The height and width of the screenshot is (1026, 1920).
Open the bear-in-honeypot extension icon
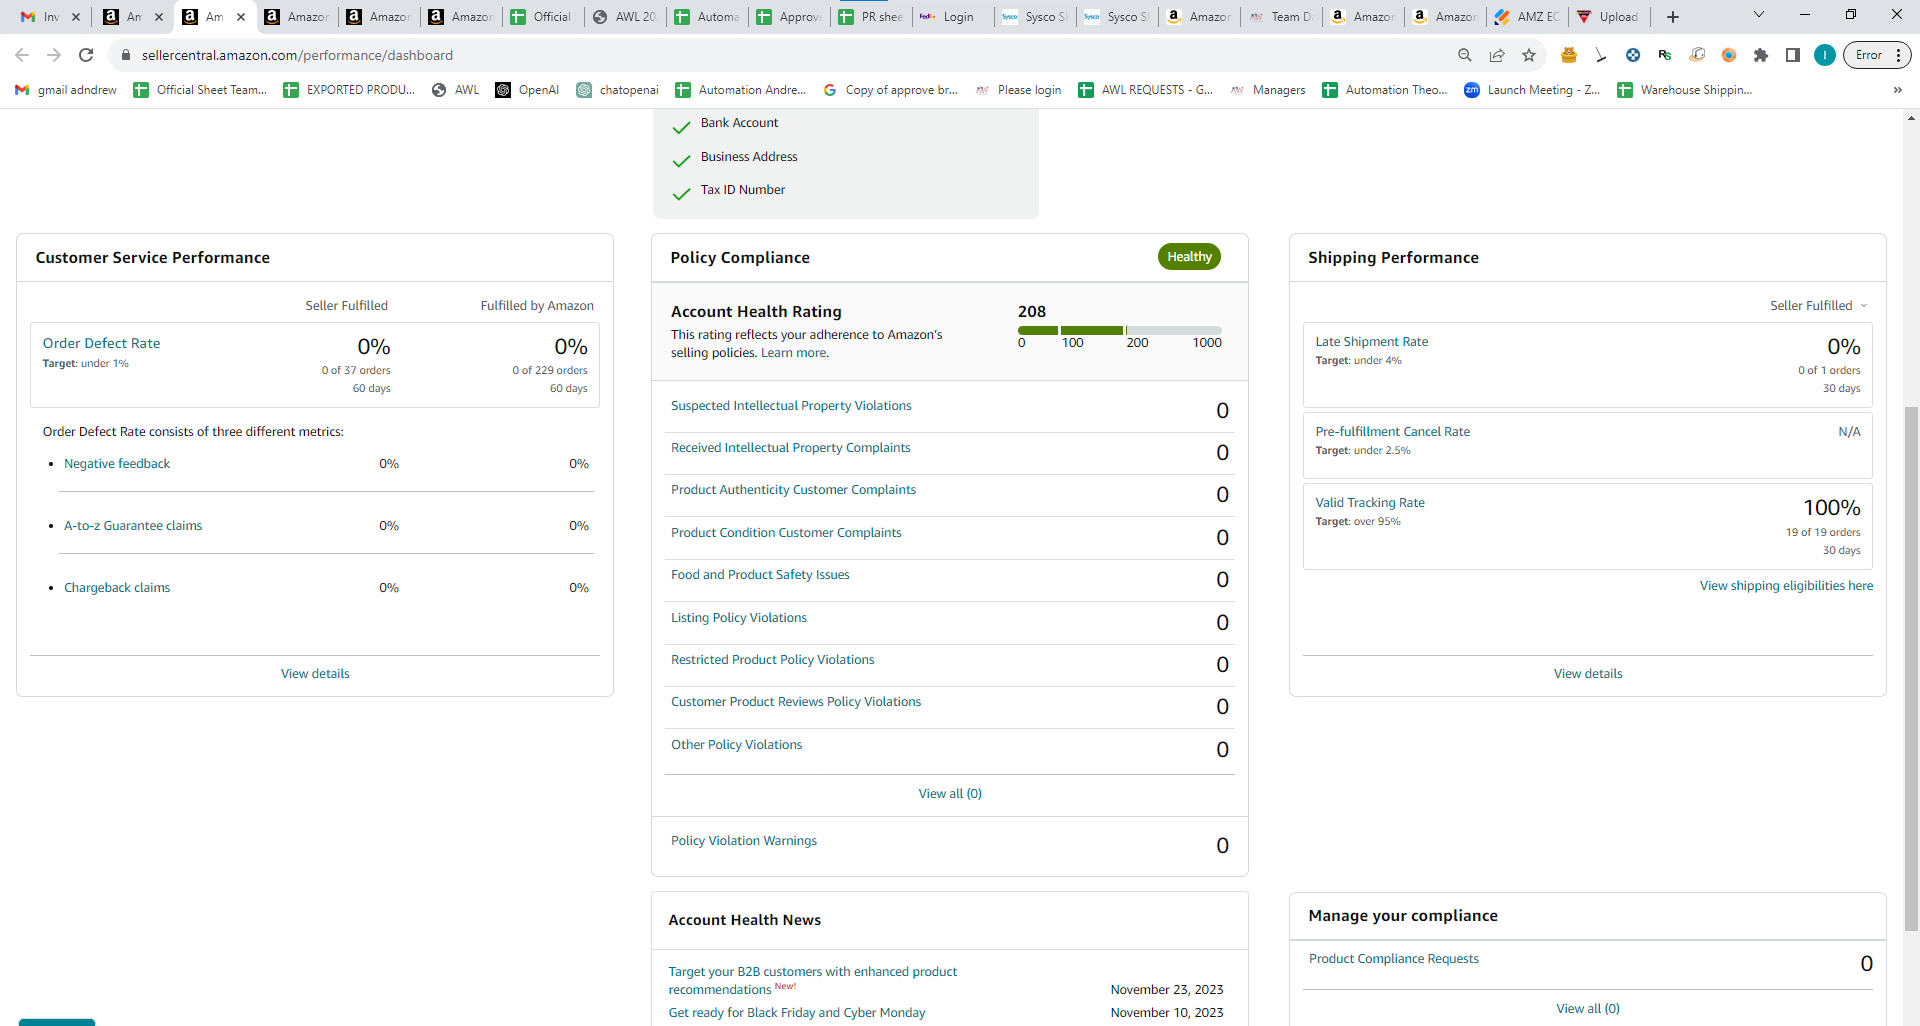[x=1569, y=55]
